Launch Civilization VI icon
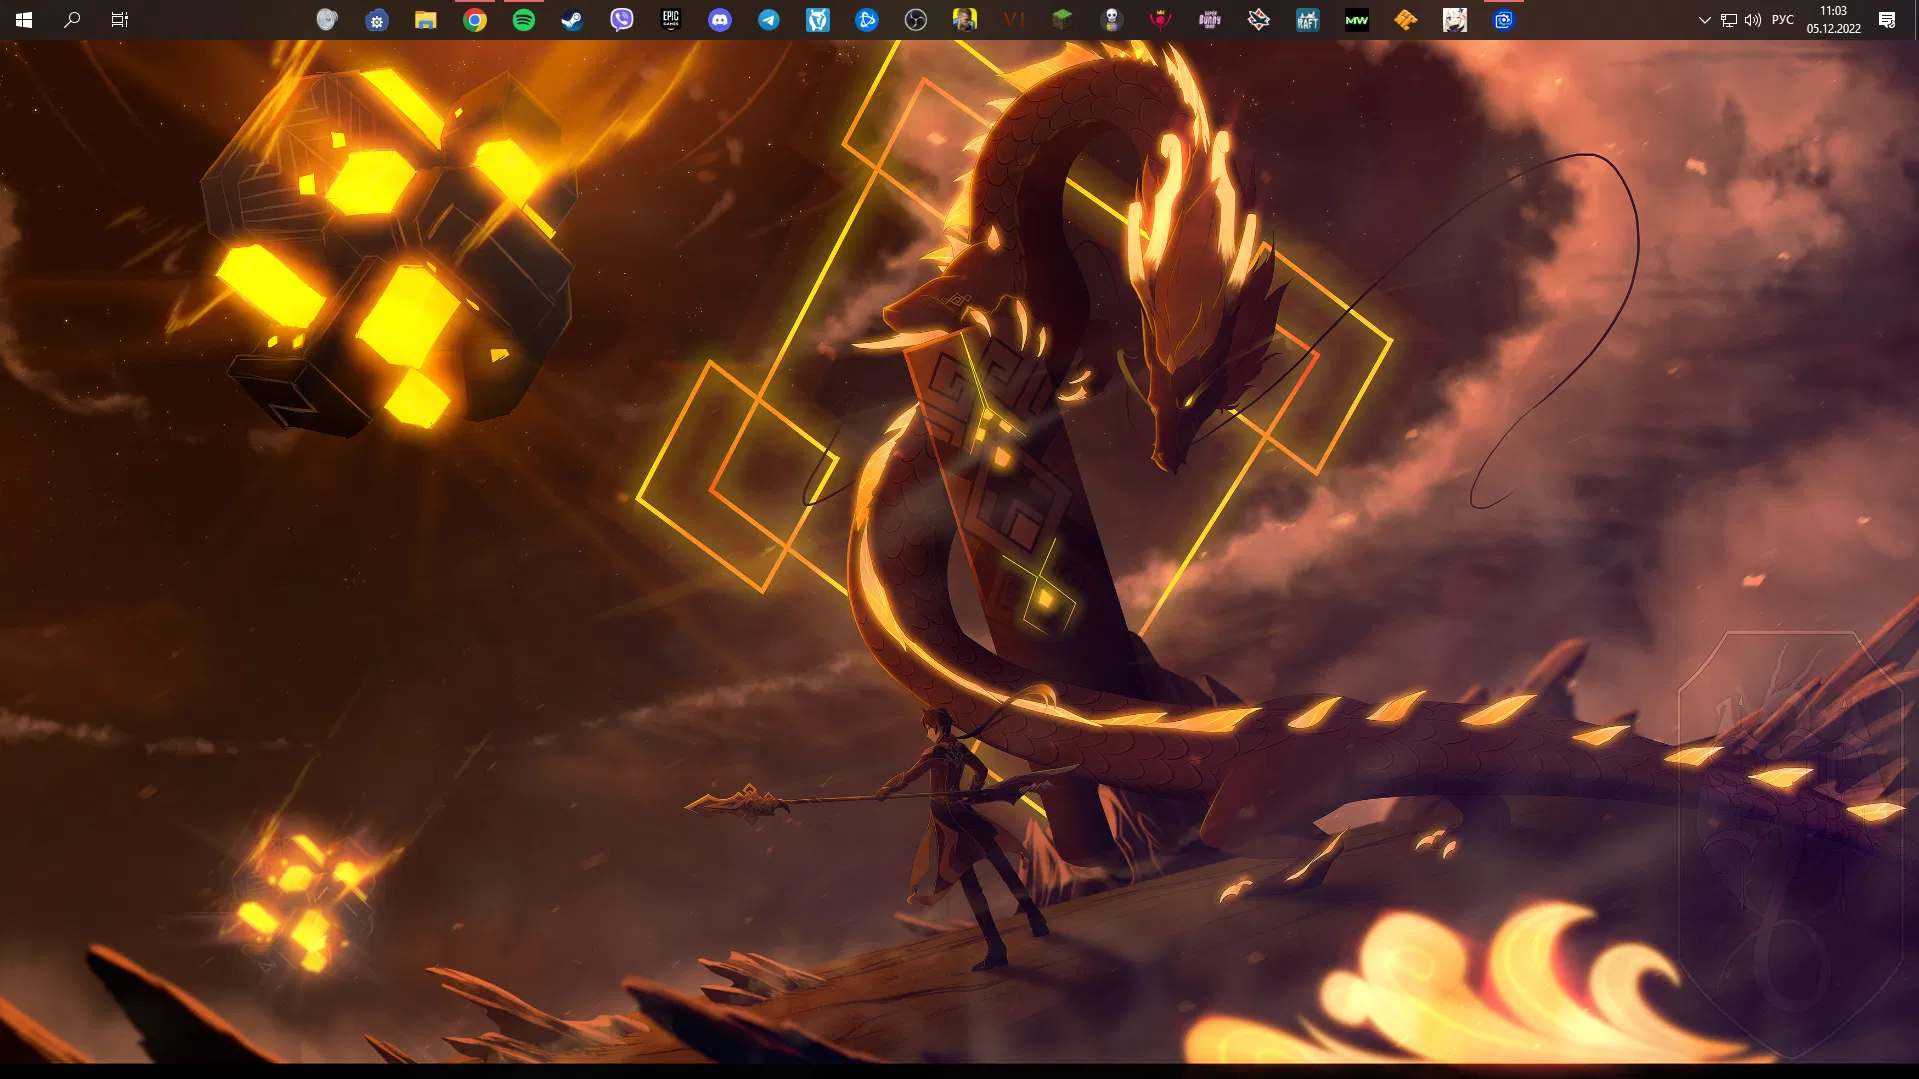Image resolution: width=1919 pixels, height=1079 pixels. (x=1014, y=20)
